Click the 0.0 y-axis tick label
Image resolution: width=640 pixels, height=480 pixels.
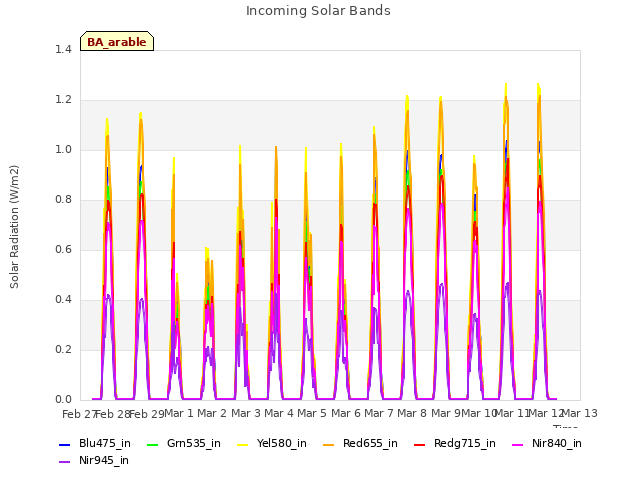[x=63, y=400]
